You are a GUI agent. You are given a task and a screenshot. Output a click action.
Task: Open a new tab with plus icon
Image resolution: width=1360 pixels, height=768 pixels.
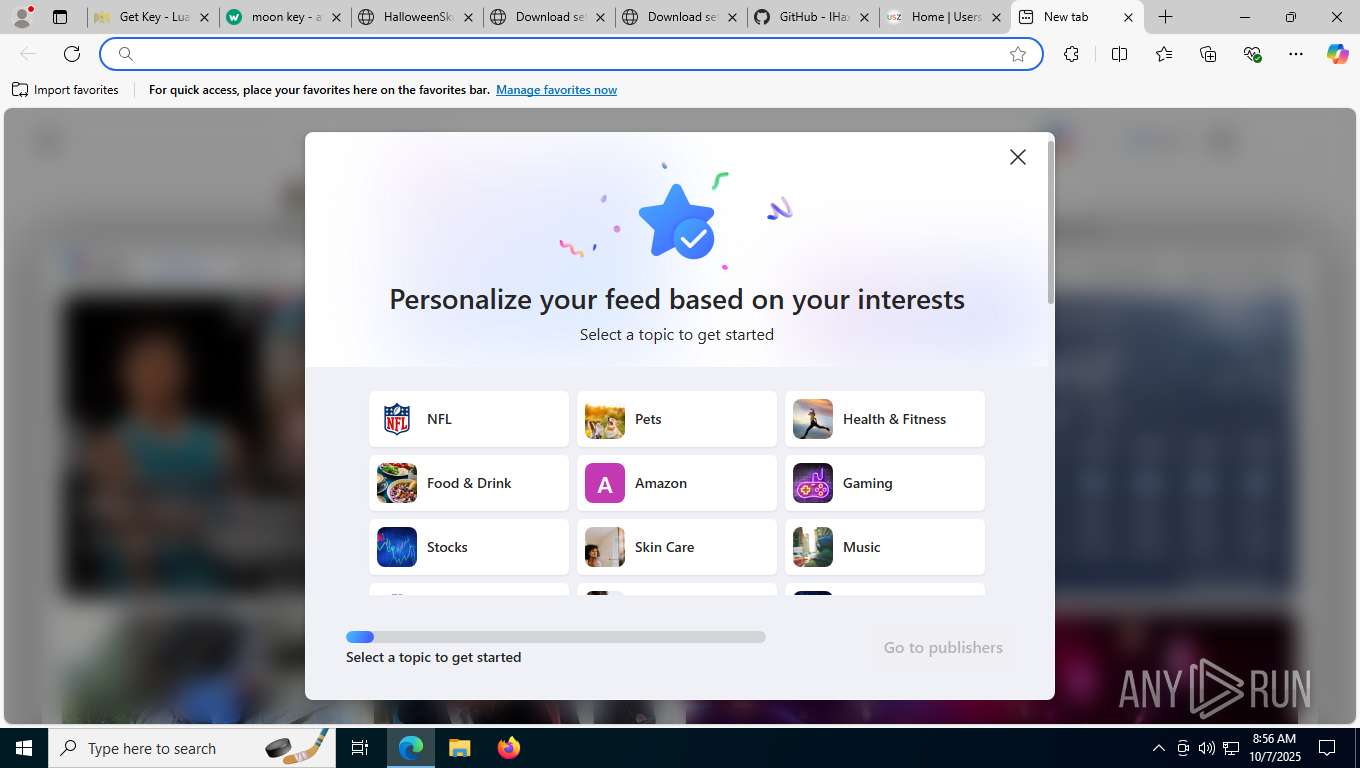[1165, 17]
